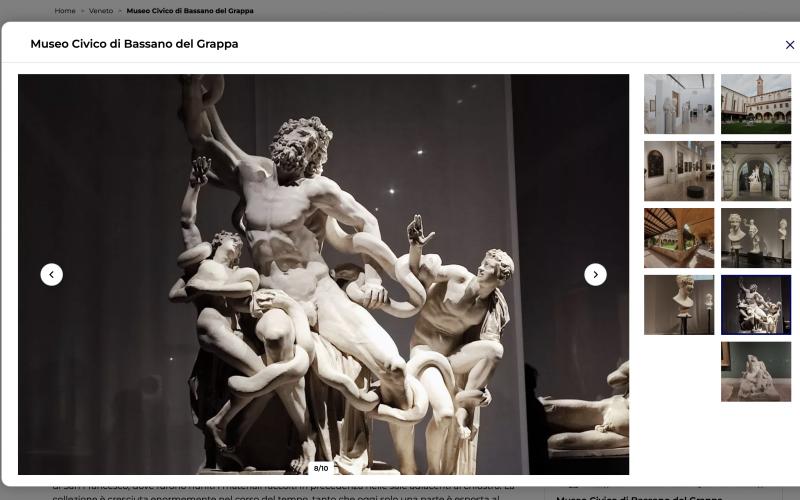
Task: Click the modal title Museo Civico di Bassano
Action: pyautogui.click(x=134, y=44)
